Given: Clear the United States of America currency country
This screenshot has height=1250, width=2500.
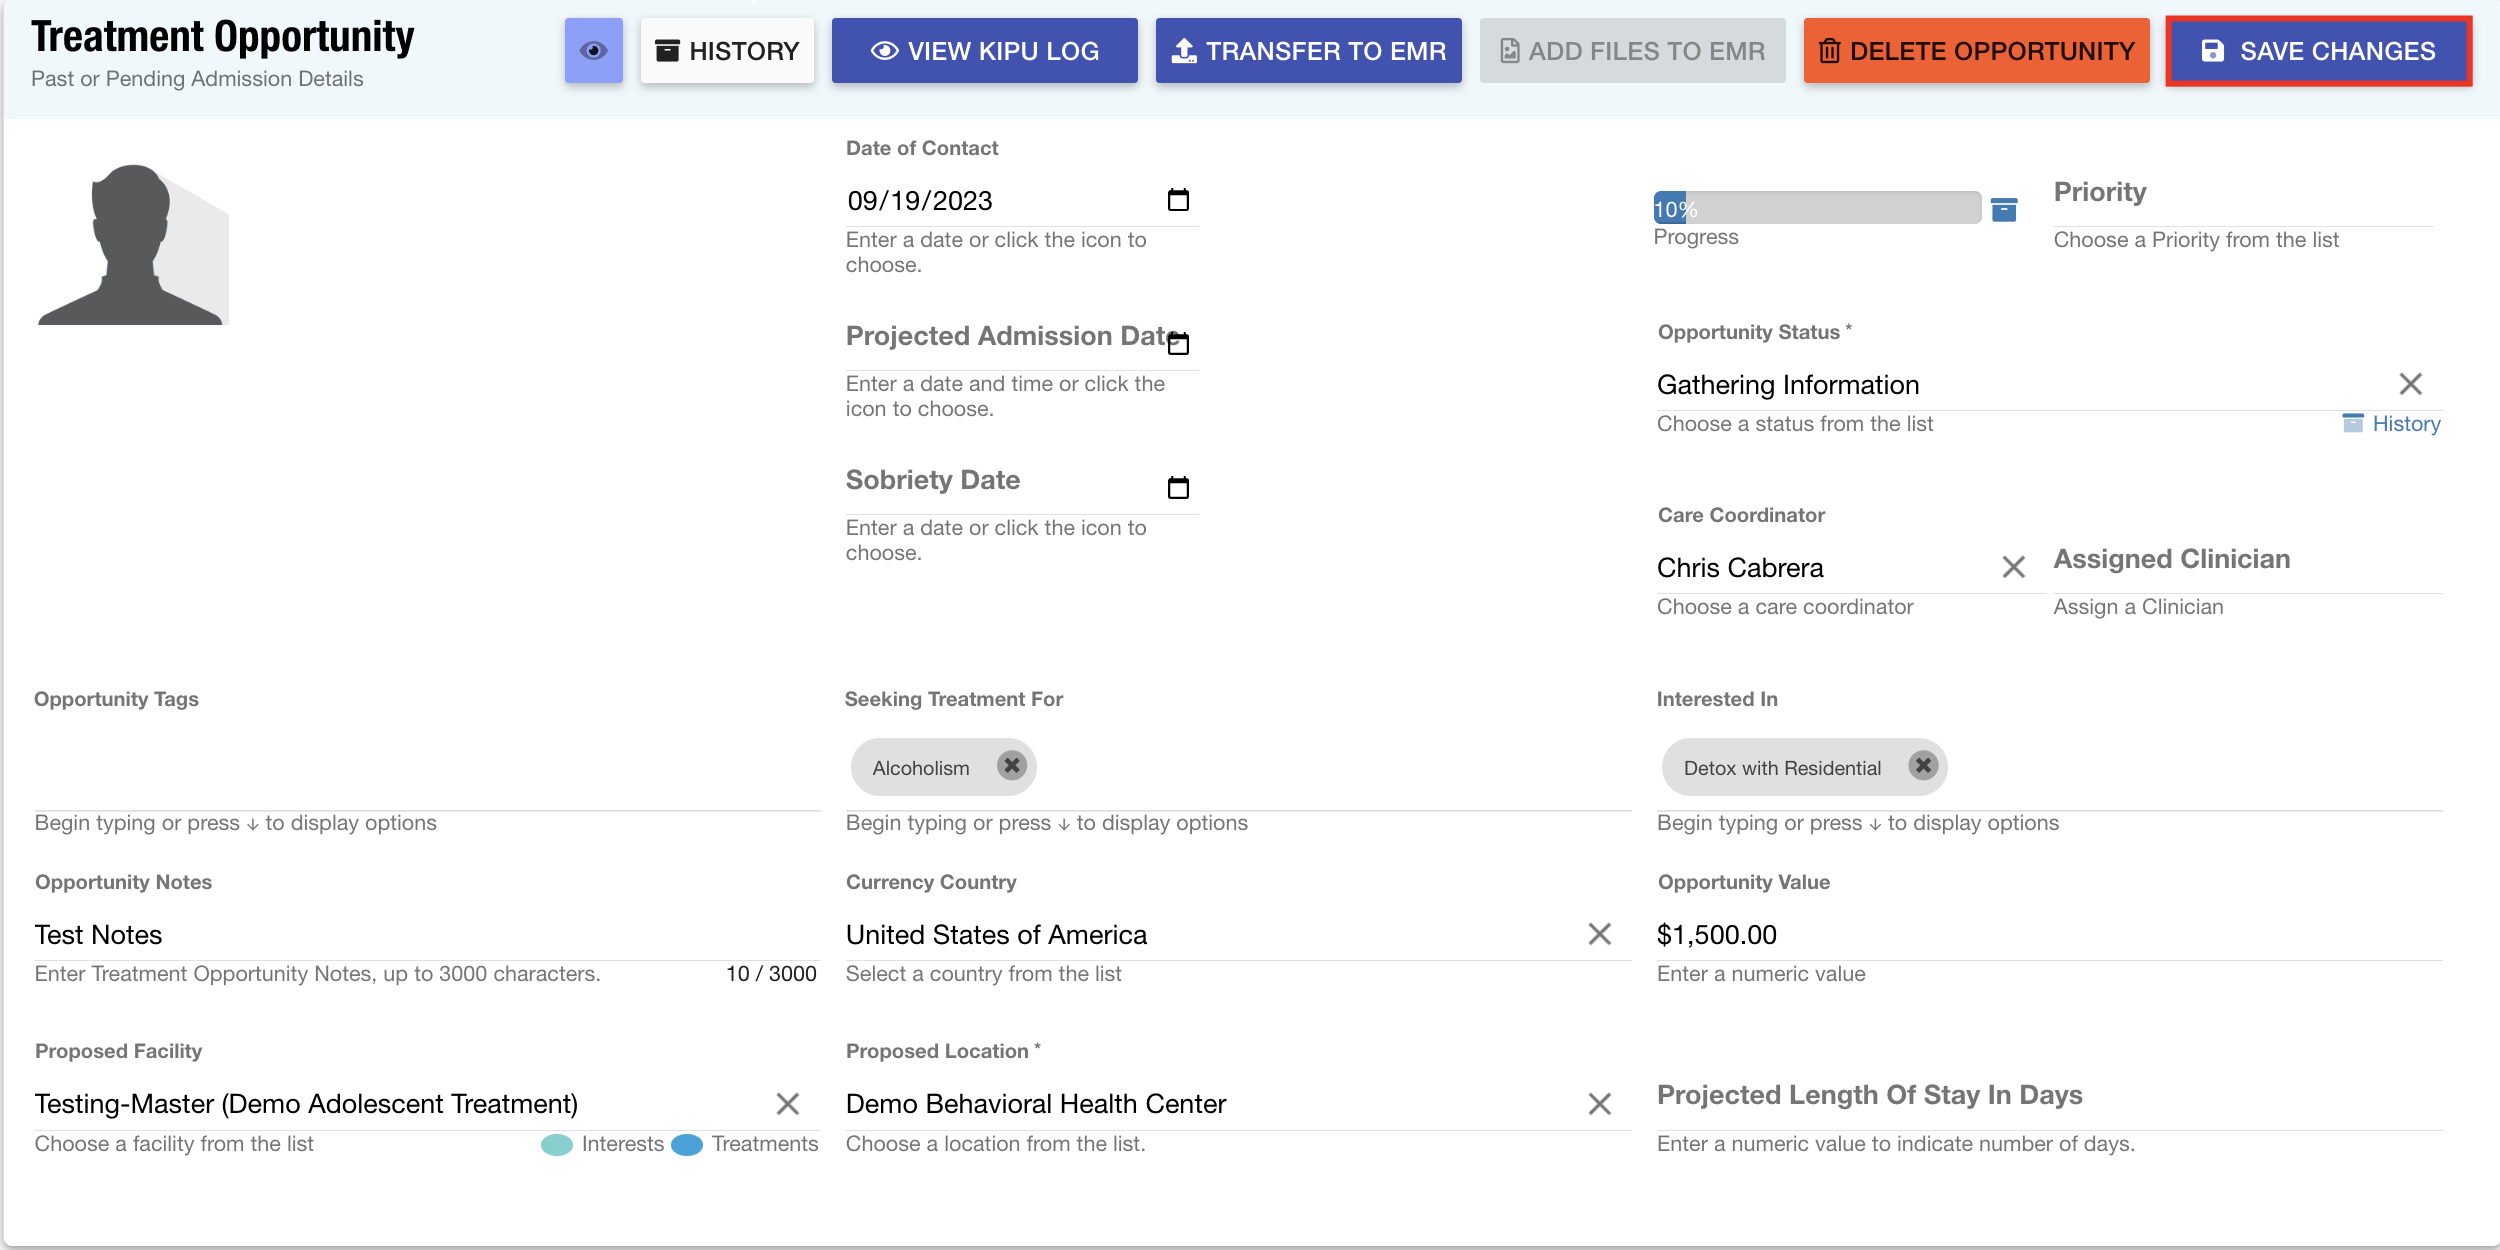Looking at the screenshot, I should click(x=1600, y=934).
